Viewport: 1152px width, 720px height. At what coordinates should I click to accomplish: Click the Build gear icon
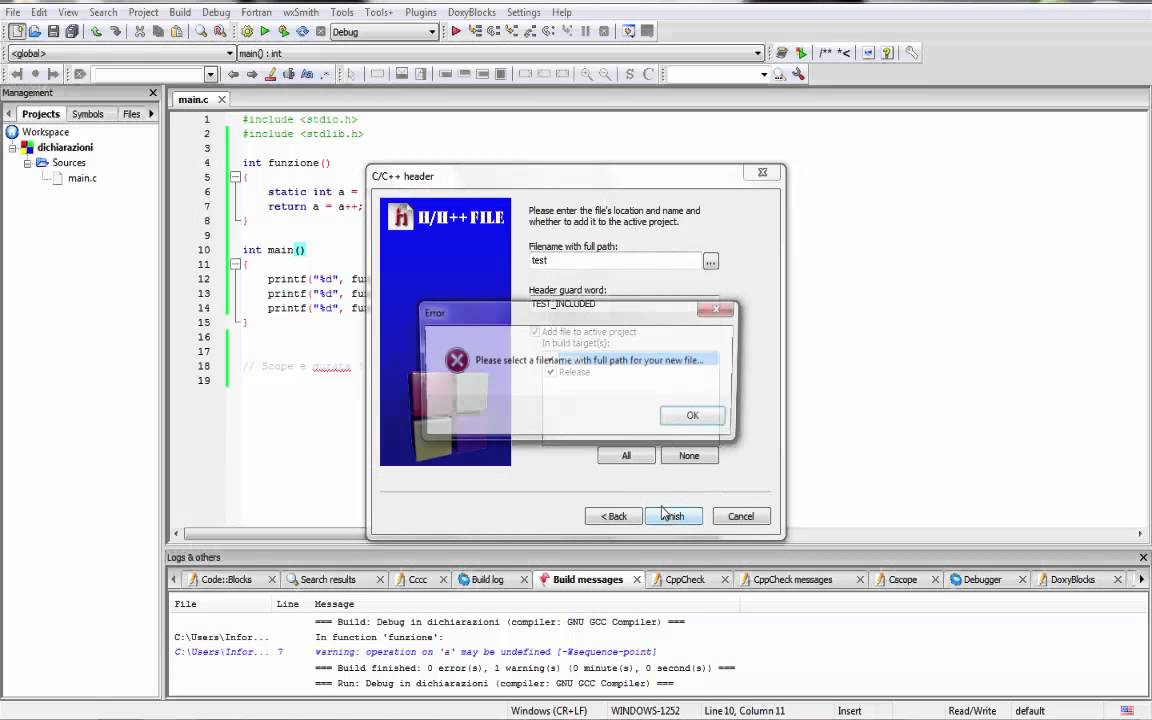click(247, 32)
